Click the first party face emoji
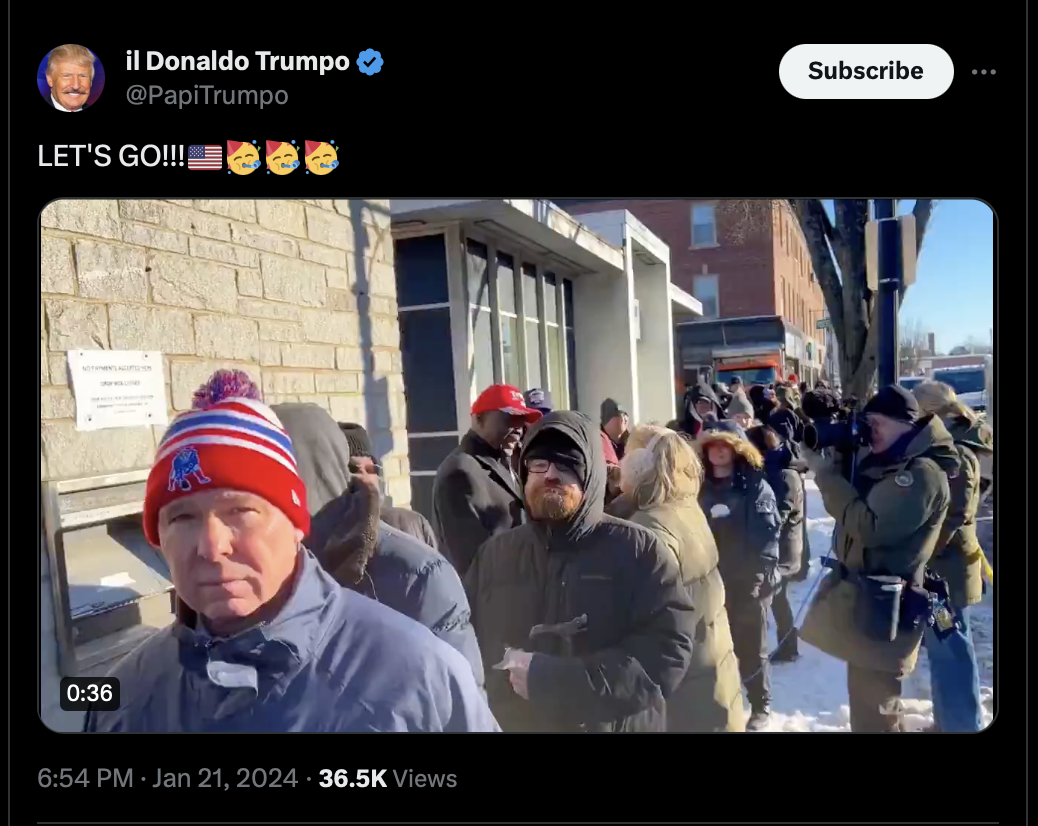This screenshot has width=1038, height=826. pyautogui.click(x=244, y=157)
